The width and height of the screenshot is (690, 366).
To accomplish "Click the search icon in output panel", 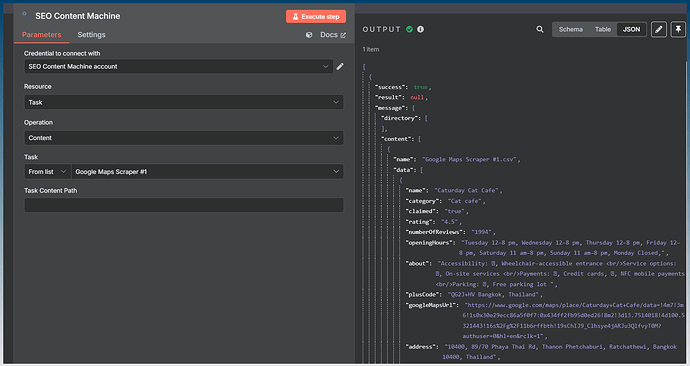I will point(540,29).
